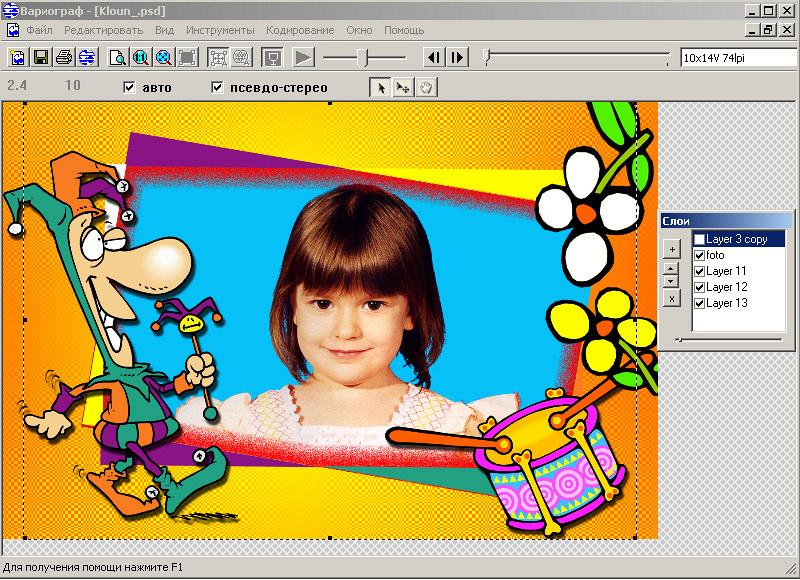Viewport: 800px width, 580px height.
Task: Click the plus button in Слои panel
Action: [x=672, y=249]
